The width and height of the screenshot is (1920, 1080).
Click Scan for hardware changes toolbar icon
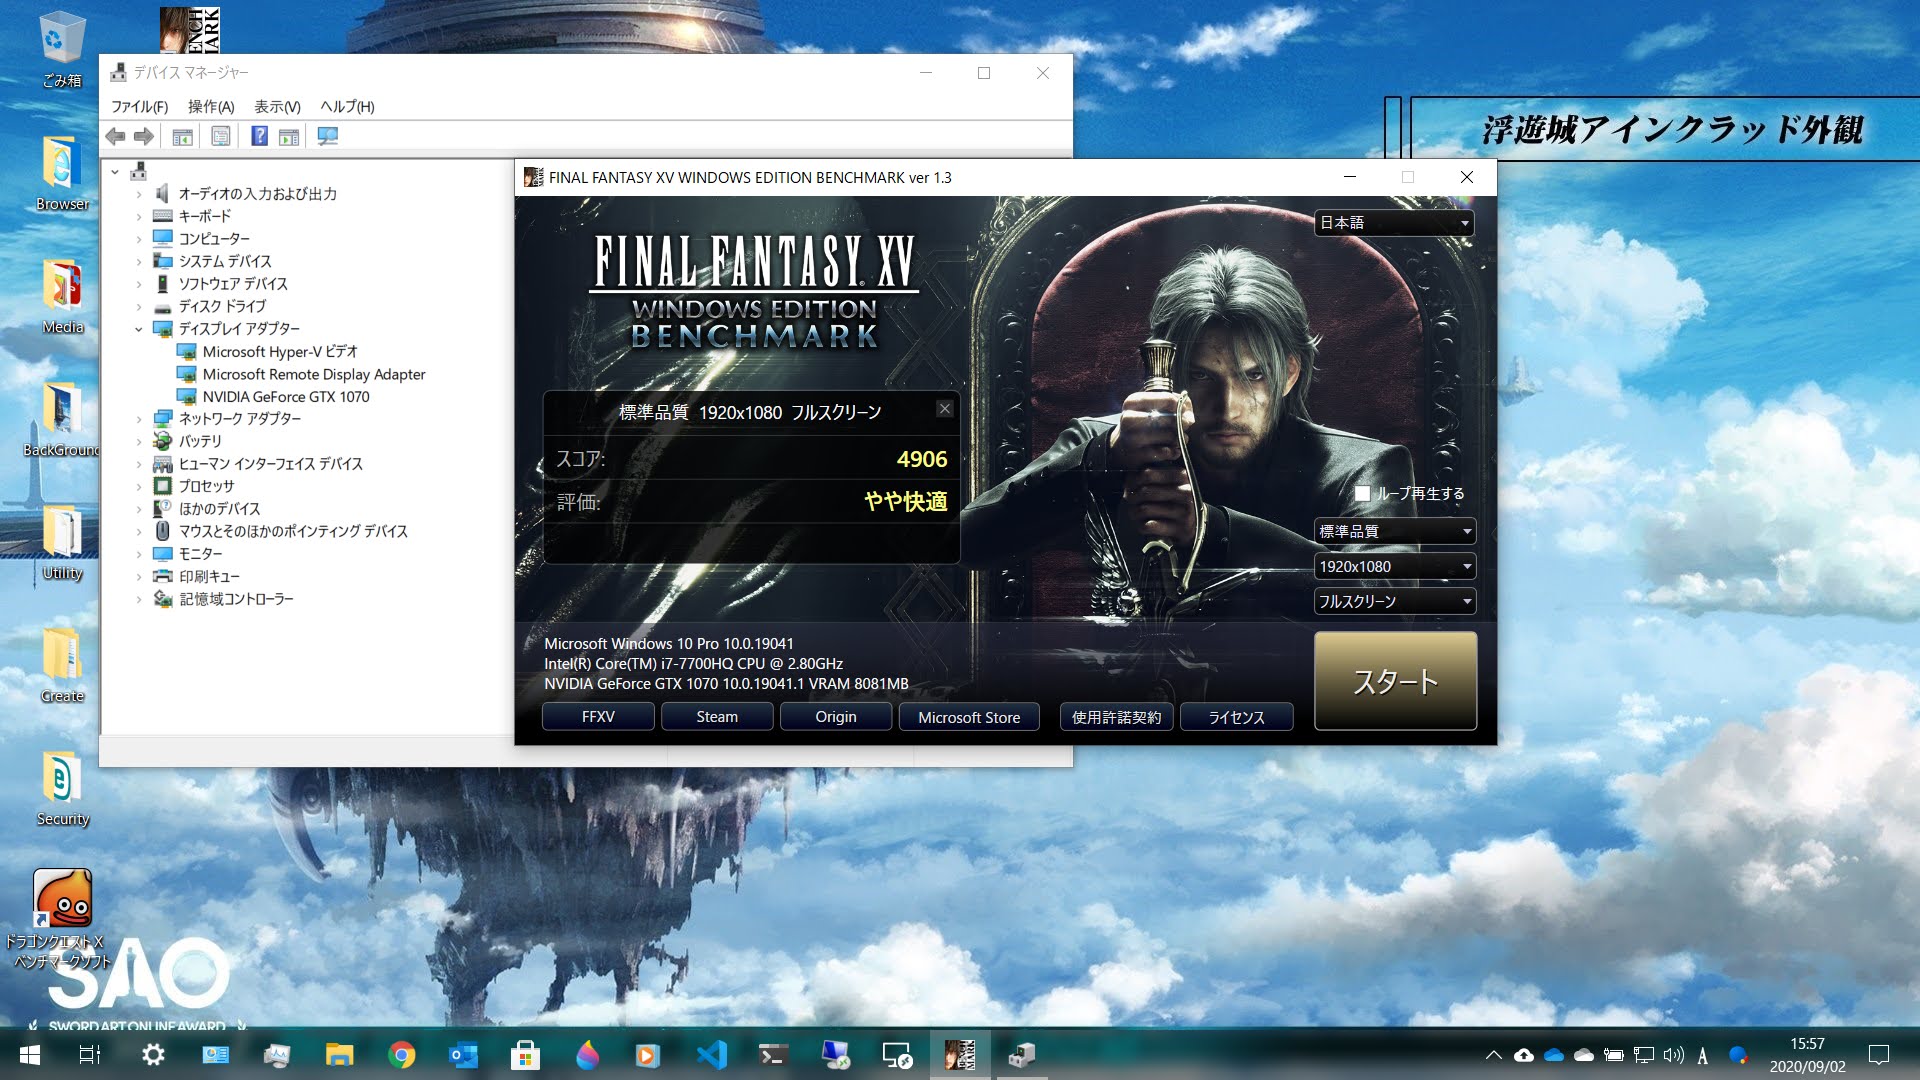point(327,136)
